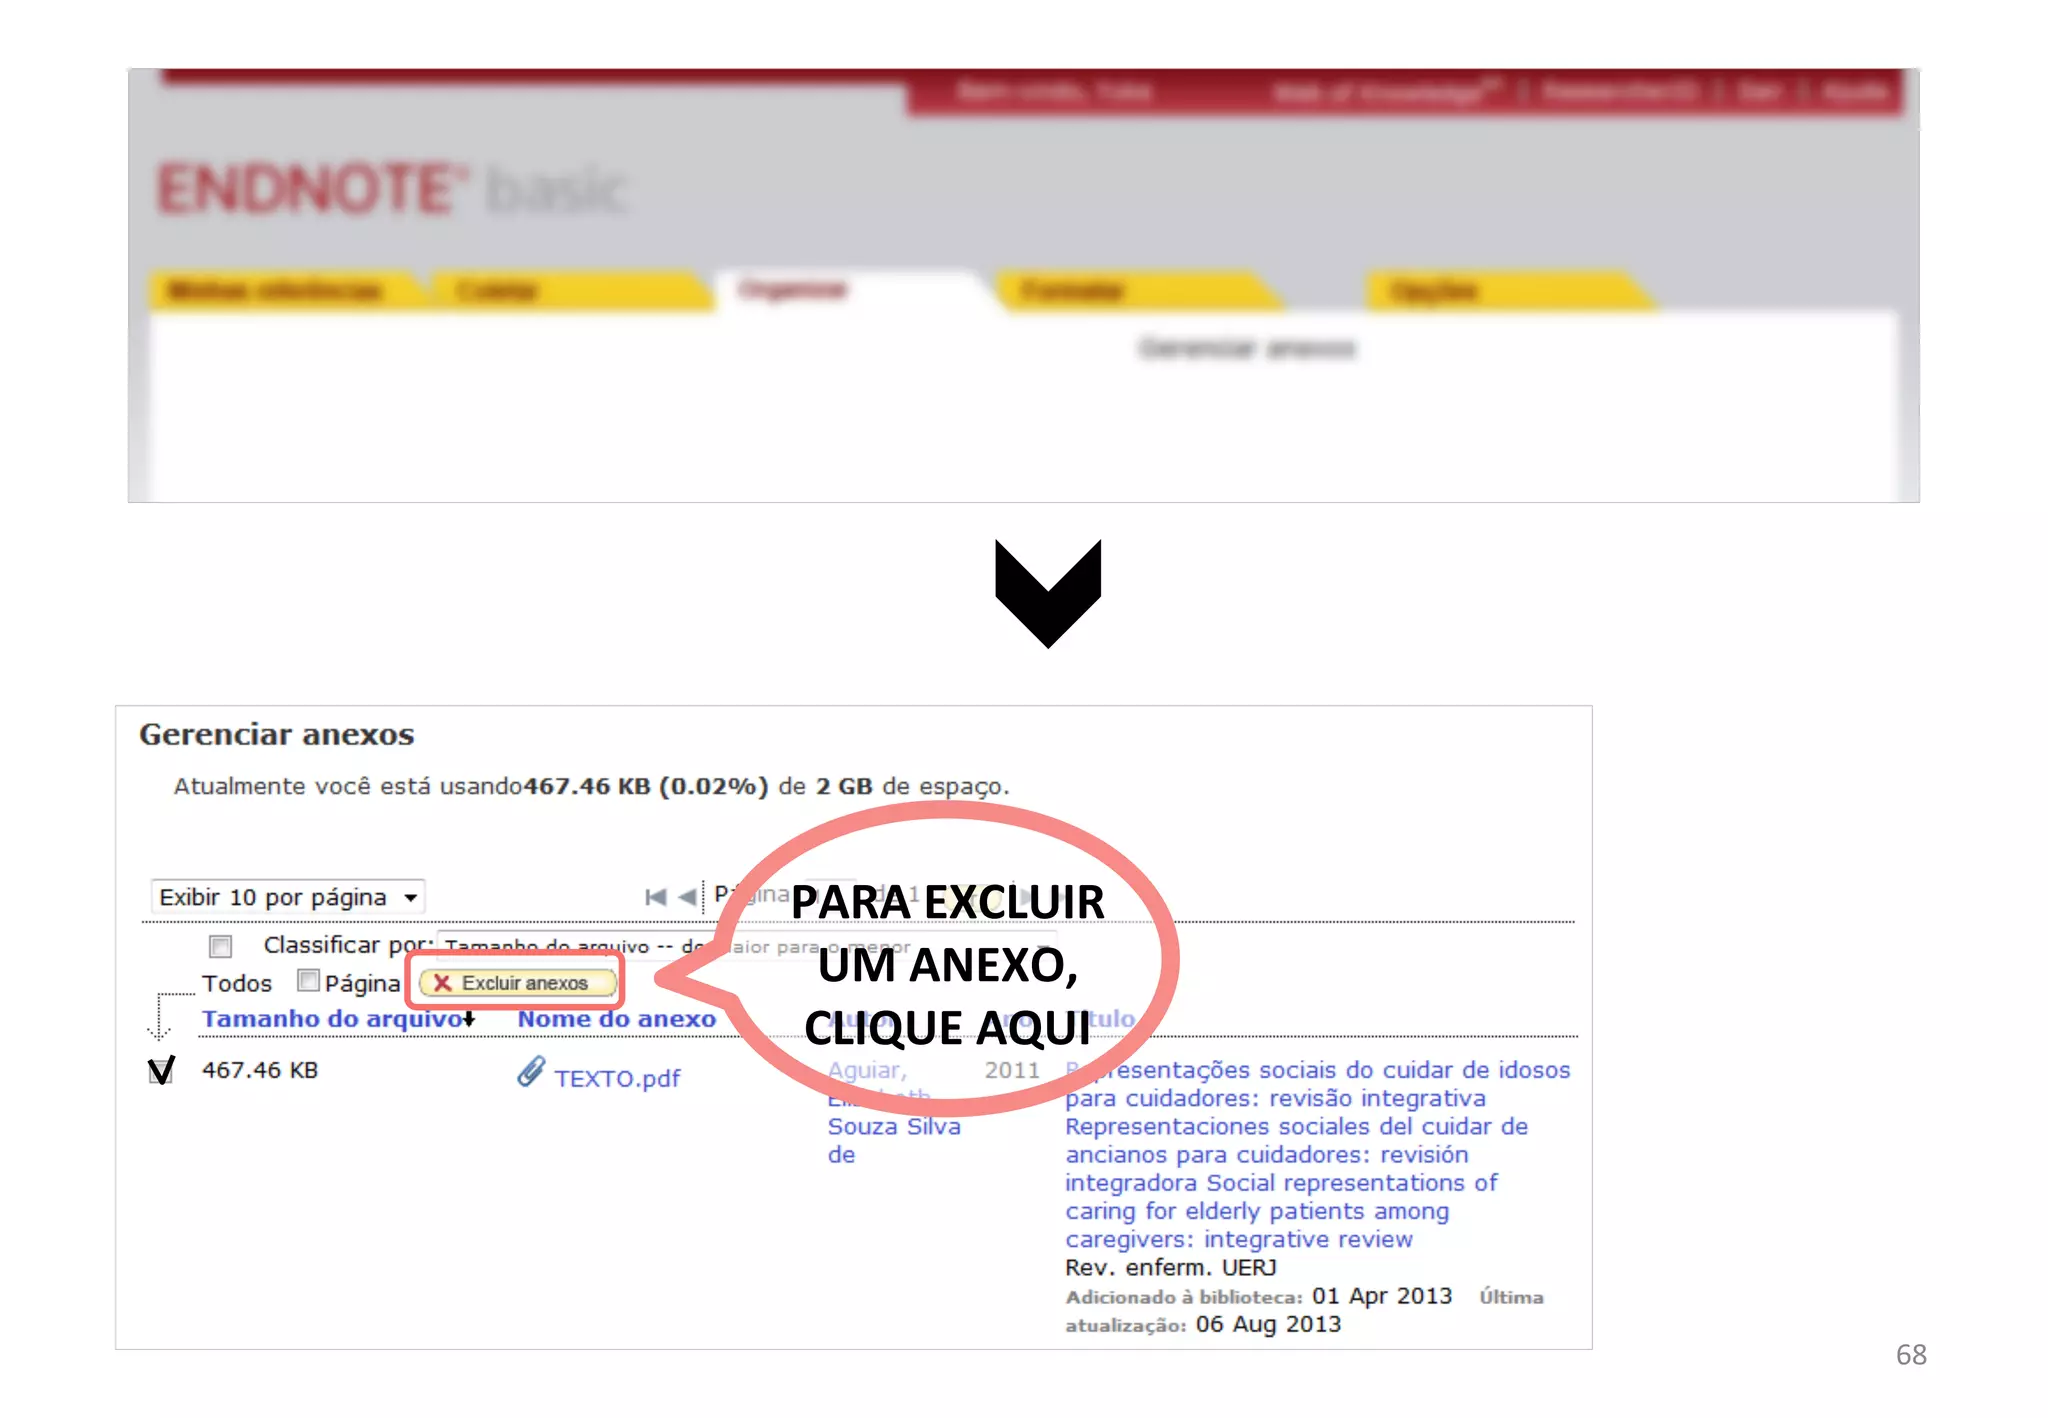Tick the Todos select-all checkbox
This screenshot has height=1418, width=2048.
coord(220,946)
